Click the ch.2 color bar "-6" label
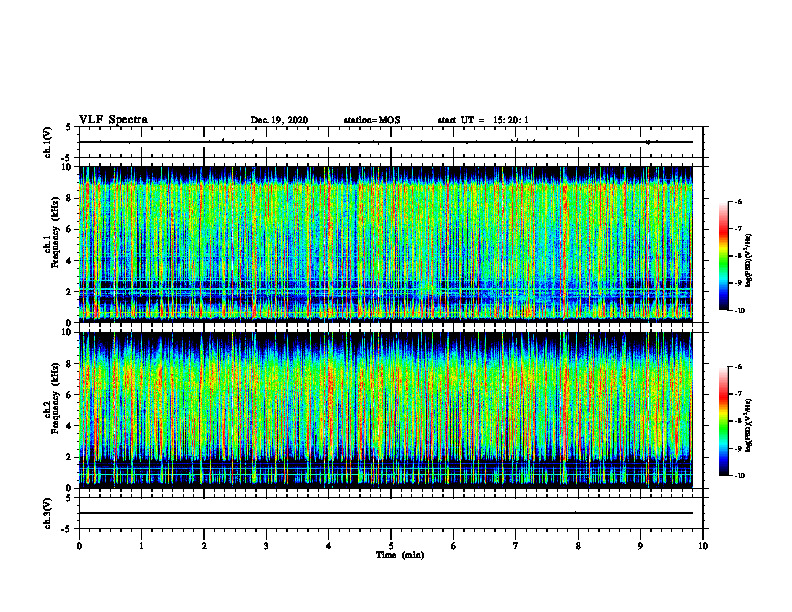The image size is (792, 612). [x=738, y=367]
